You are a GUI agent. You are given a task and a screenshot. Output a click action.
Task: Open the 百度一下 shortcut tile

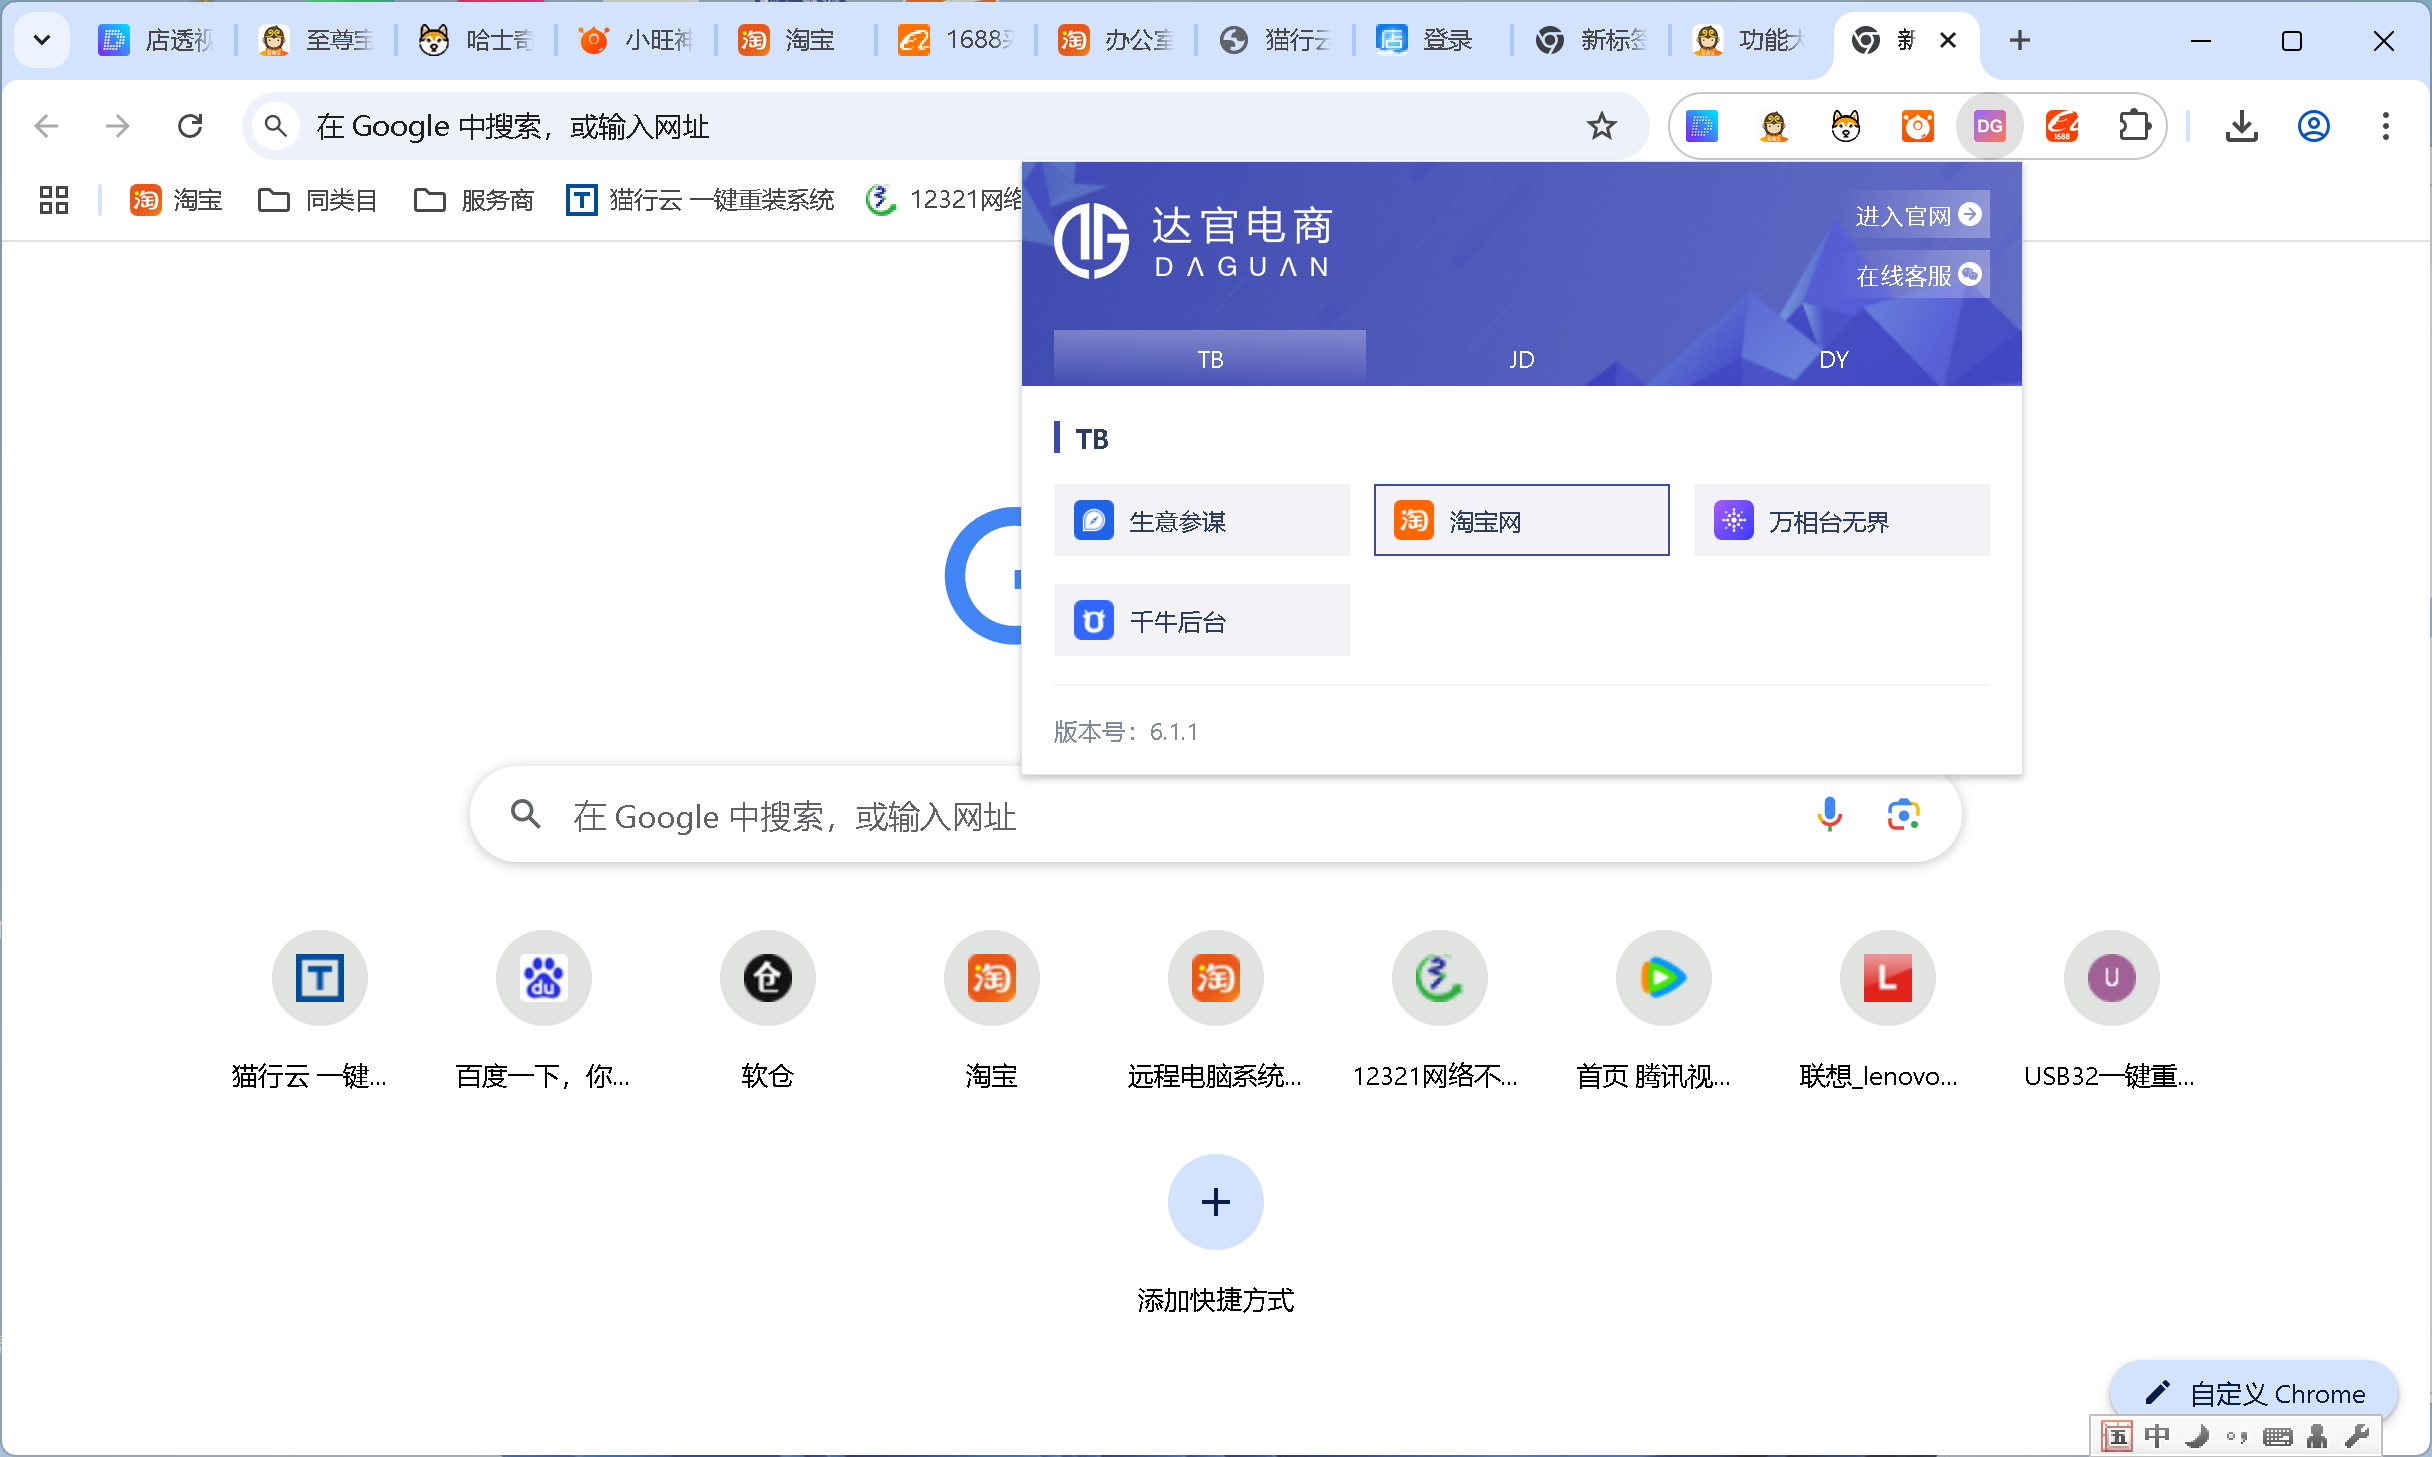click(544, 1010)
